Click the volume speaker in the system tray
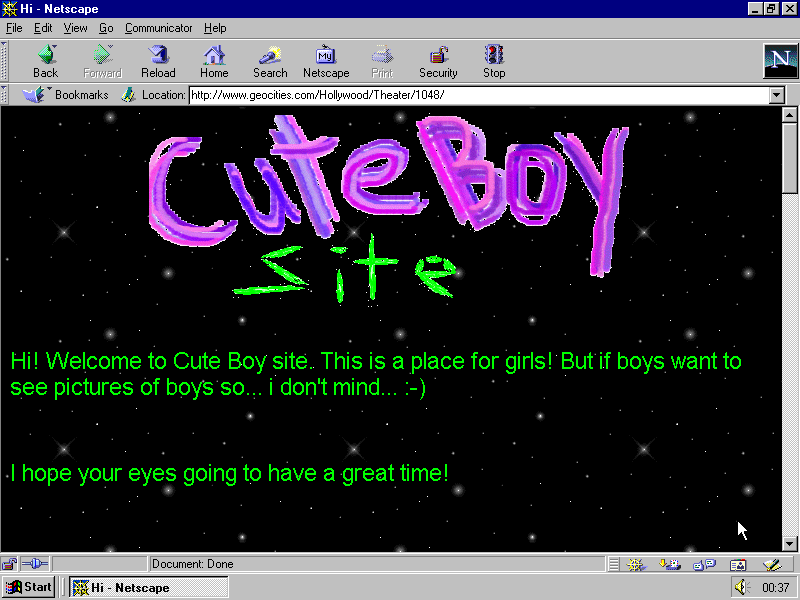The width and height of the screenshot is (800, 600). pos(741,587)
